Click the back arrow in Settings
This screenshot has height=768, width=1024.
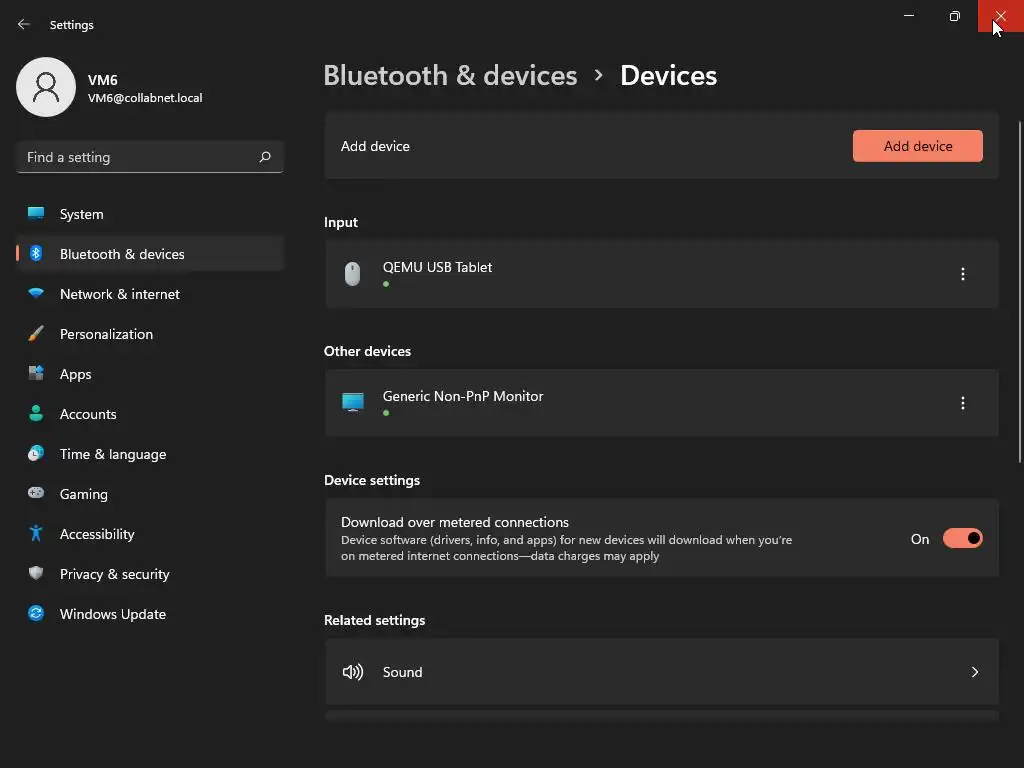coord(24,24)
